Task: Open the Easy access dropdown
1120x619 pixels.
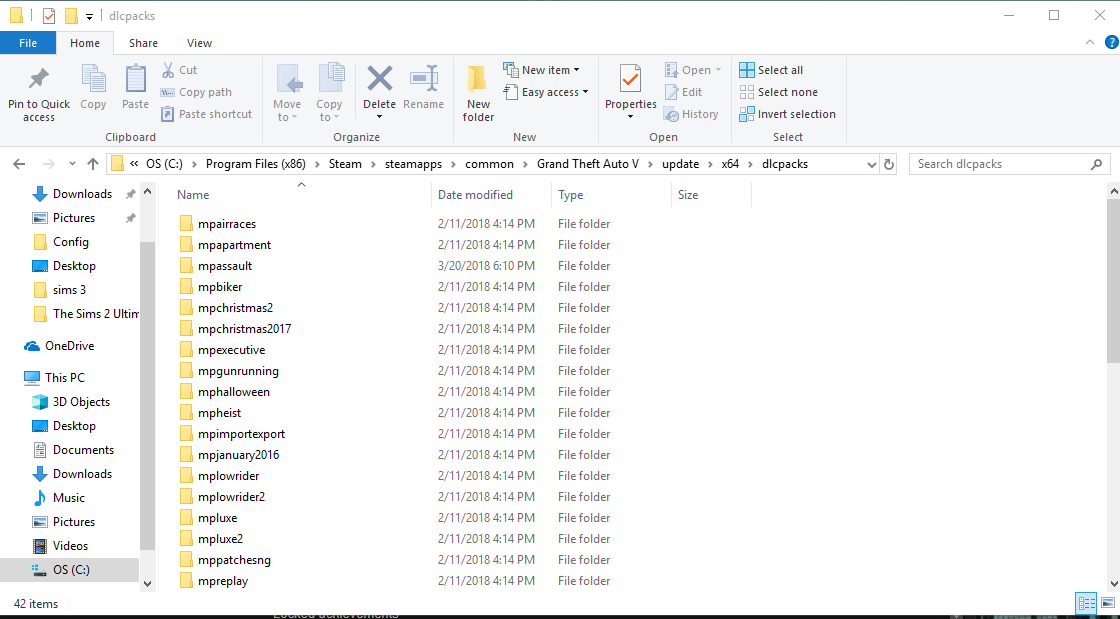Action: (546, 92)
